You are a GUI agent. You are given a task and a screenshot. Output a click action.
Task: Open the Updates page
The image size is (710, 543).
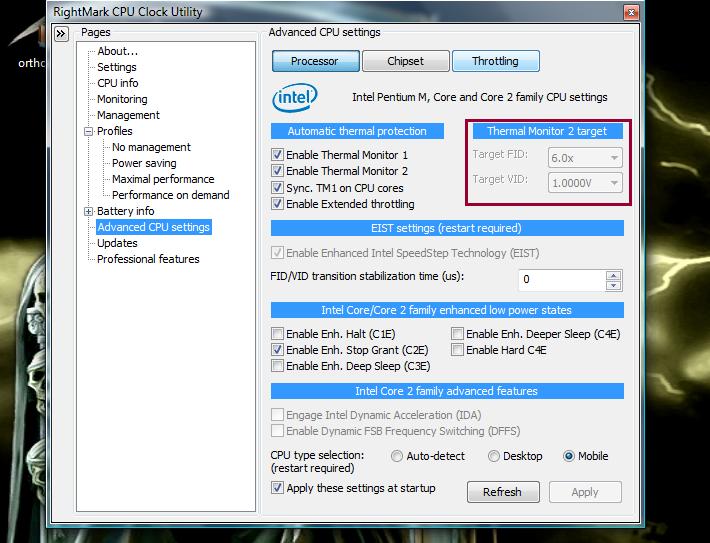pos(117,243)
